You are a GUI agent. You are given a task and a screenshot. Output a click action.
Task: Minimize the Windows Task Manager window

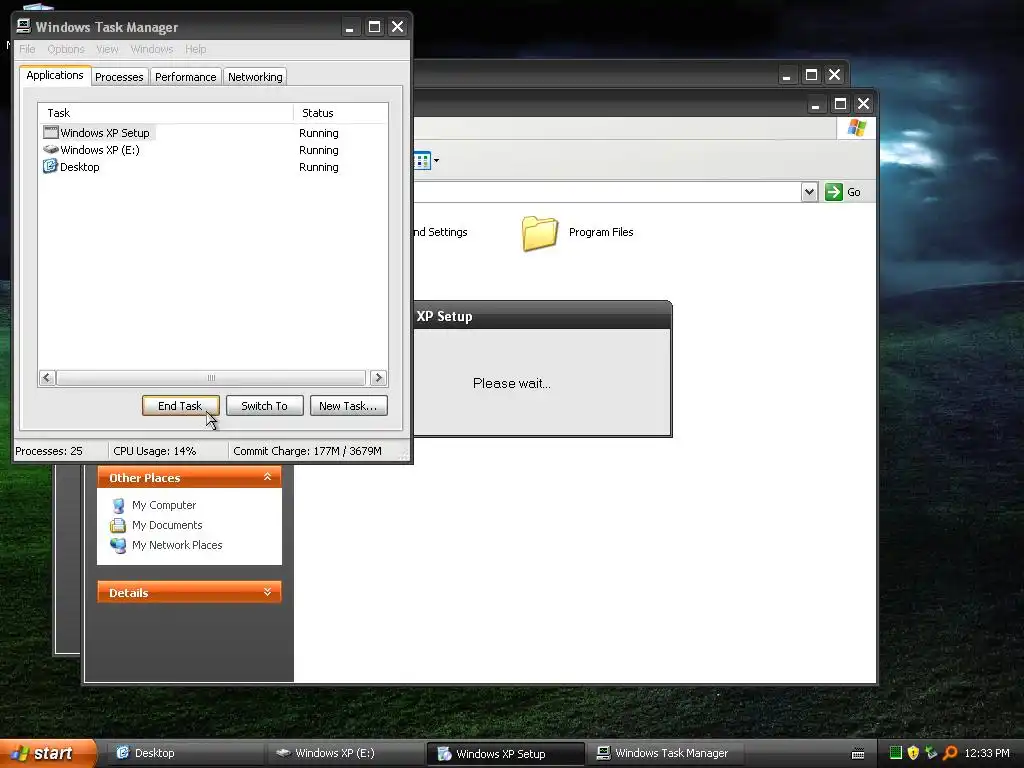(349, 27)
